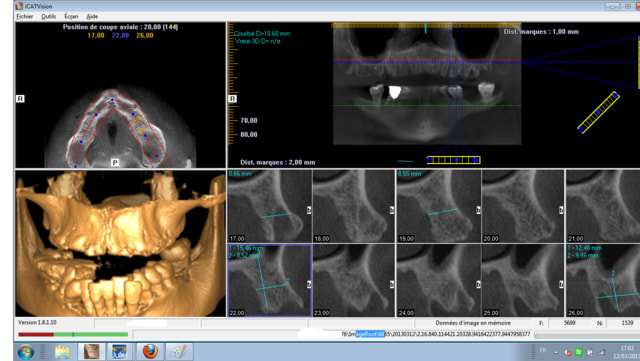Screen dimensions: 640x361
Task: Click the iCATVision icon in title bar
Action: [x=19, y=6]
